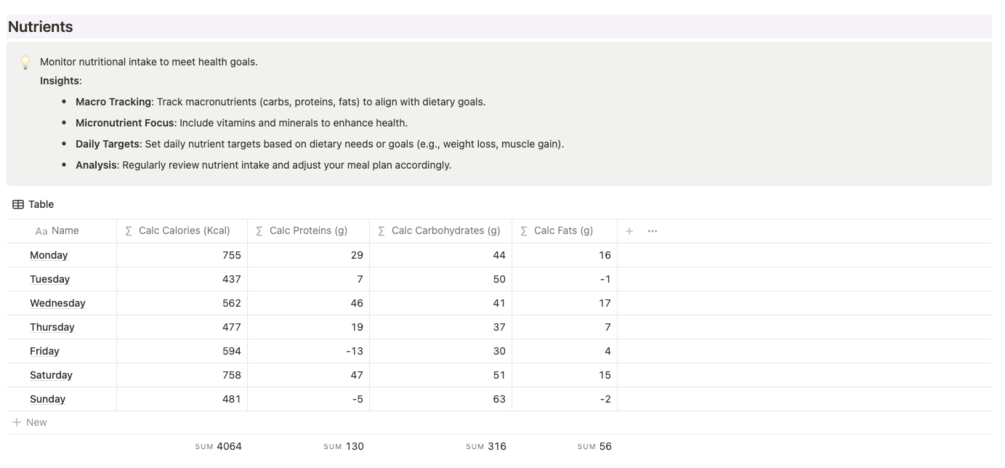
Task: Open the Calc Proteins (g) column header
Action: [308, 231]
